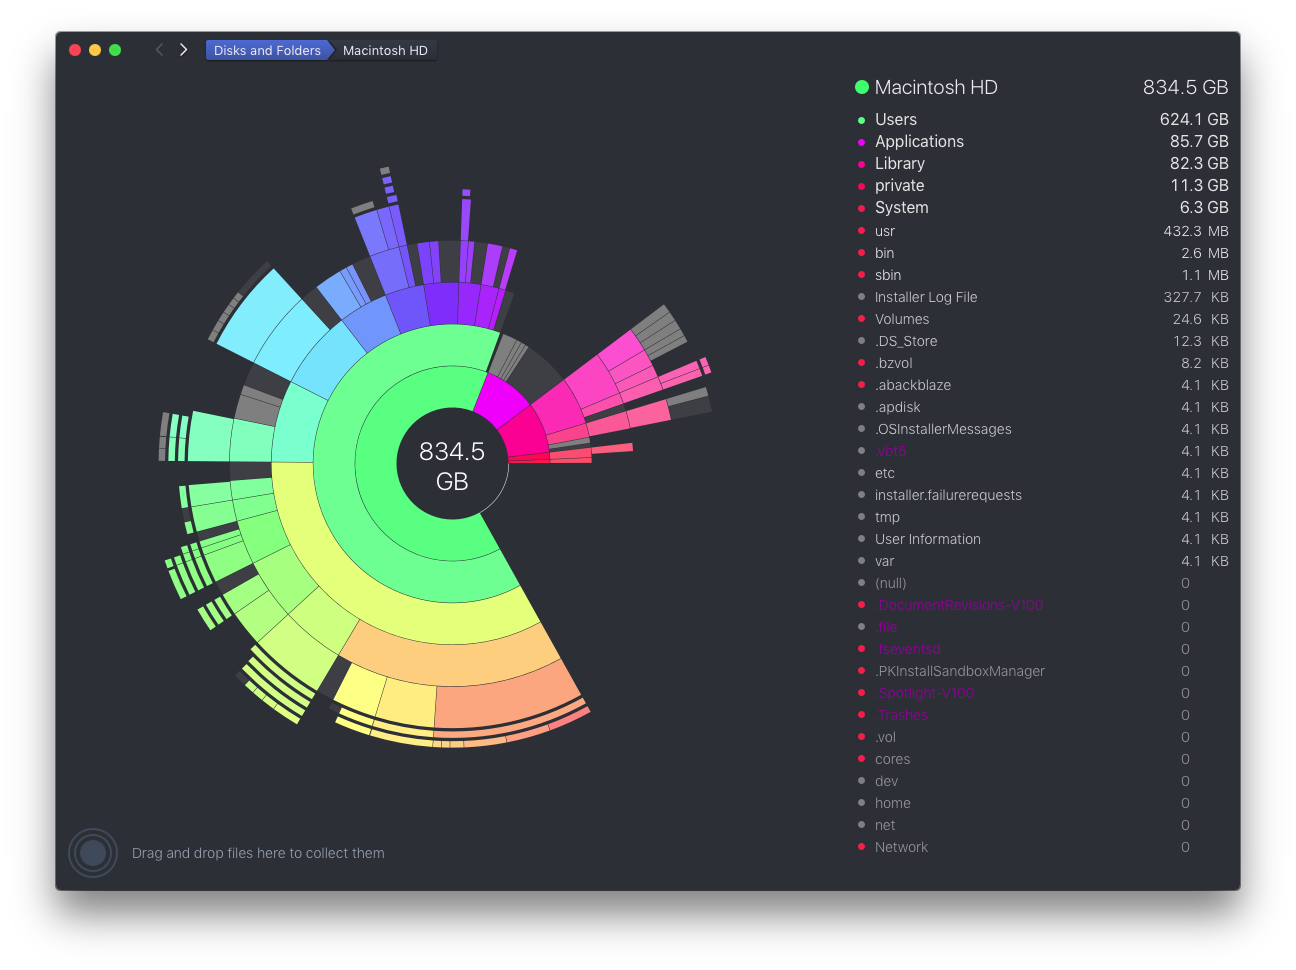The image size is (1296, 970).
Task: Click the center 834.5 GB circle of the sunburst
Action: click(x=452, y=465)
